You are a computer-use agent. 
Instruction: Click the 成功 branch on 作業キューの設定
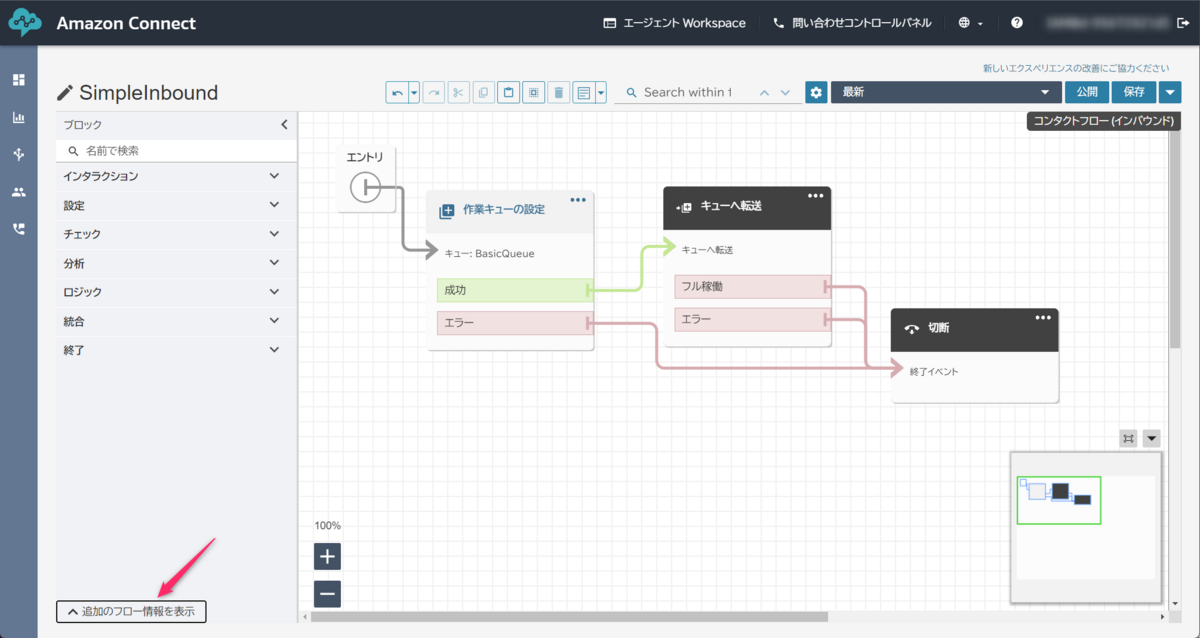[x=515, y=290]
